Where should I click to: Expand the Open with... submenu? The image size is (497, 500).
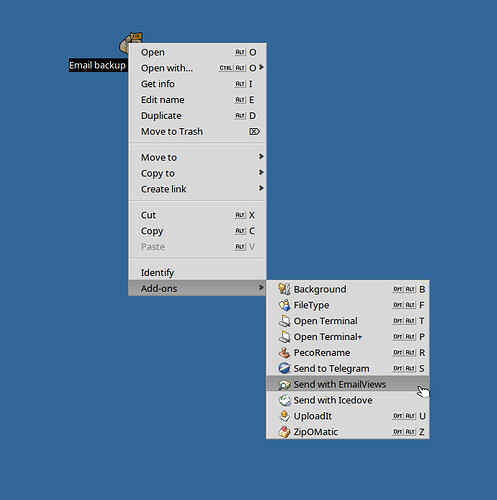tap(197, 68)
